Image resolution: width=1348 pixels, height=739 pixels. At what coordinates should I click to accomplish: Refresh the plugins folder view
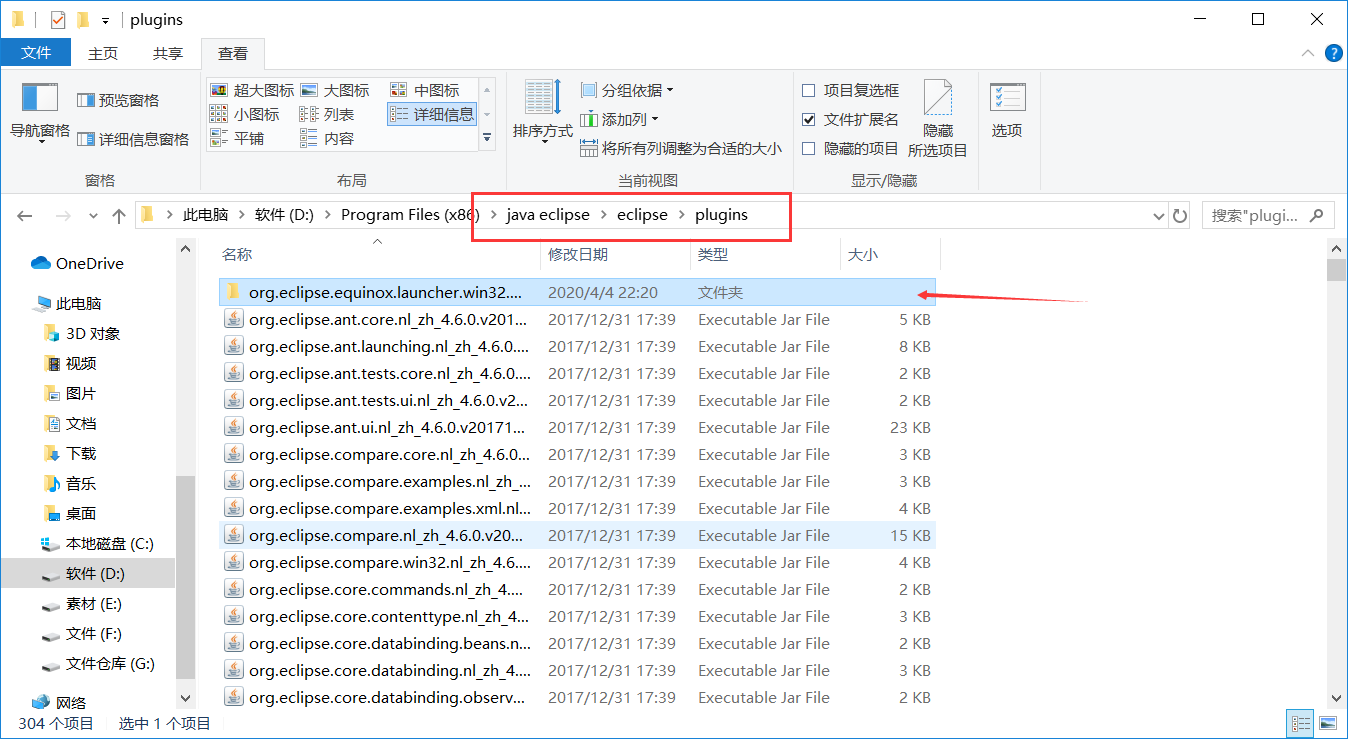[1179, 215]
